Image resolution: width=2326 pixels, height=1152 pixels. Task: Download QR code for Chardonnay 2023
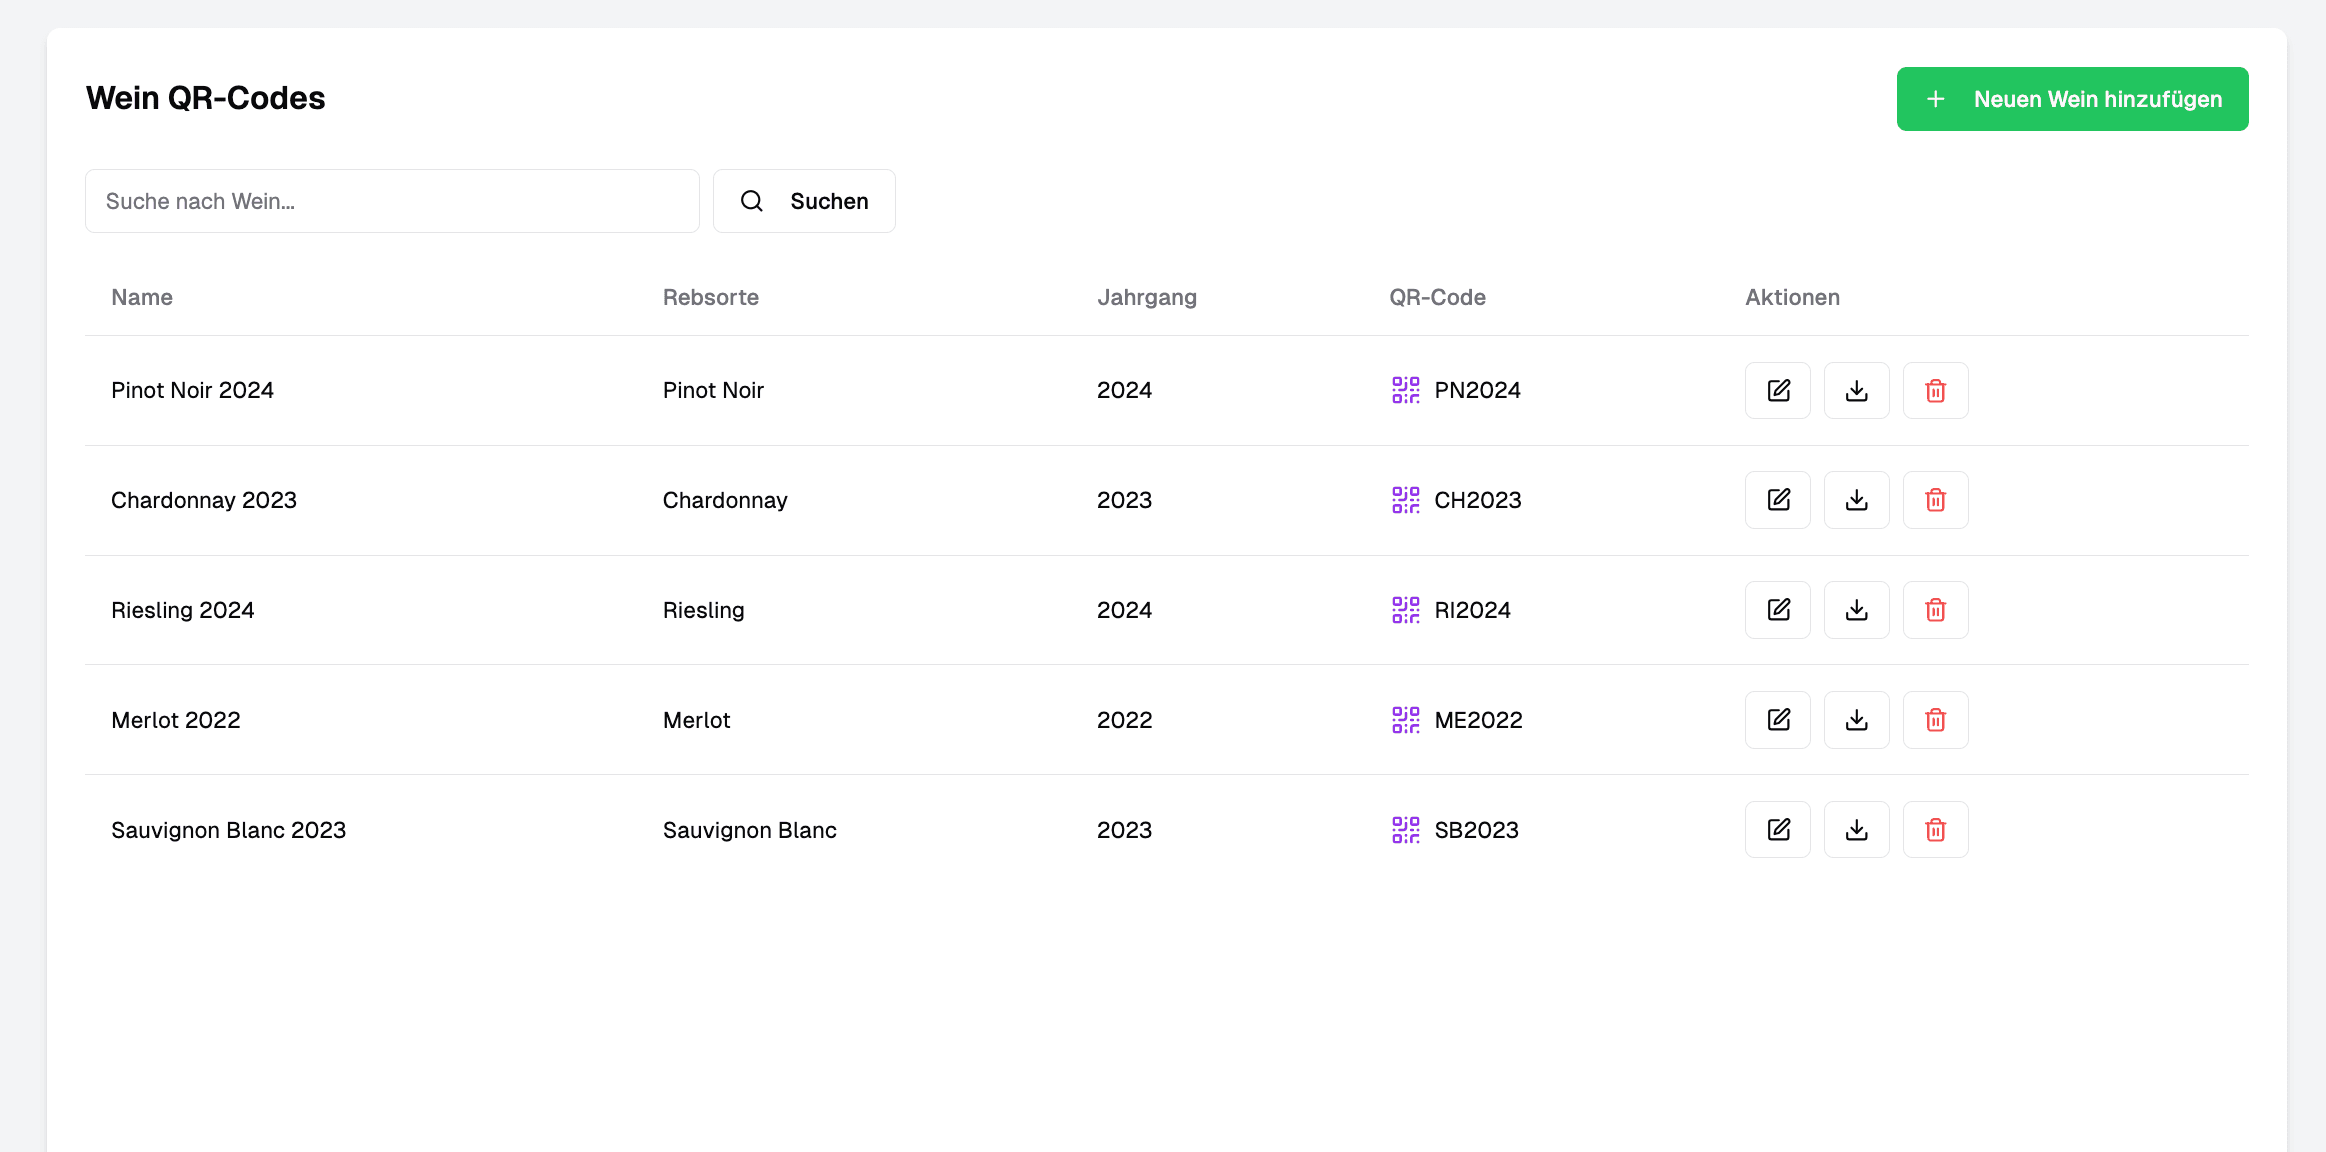click(x=1857, y=500)
